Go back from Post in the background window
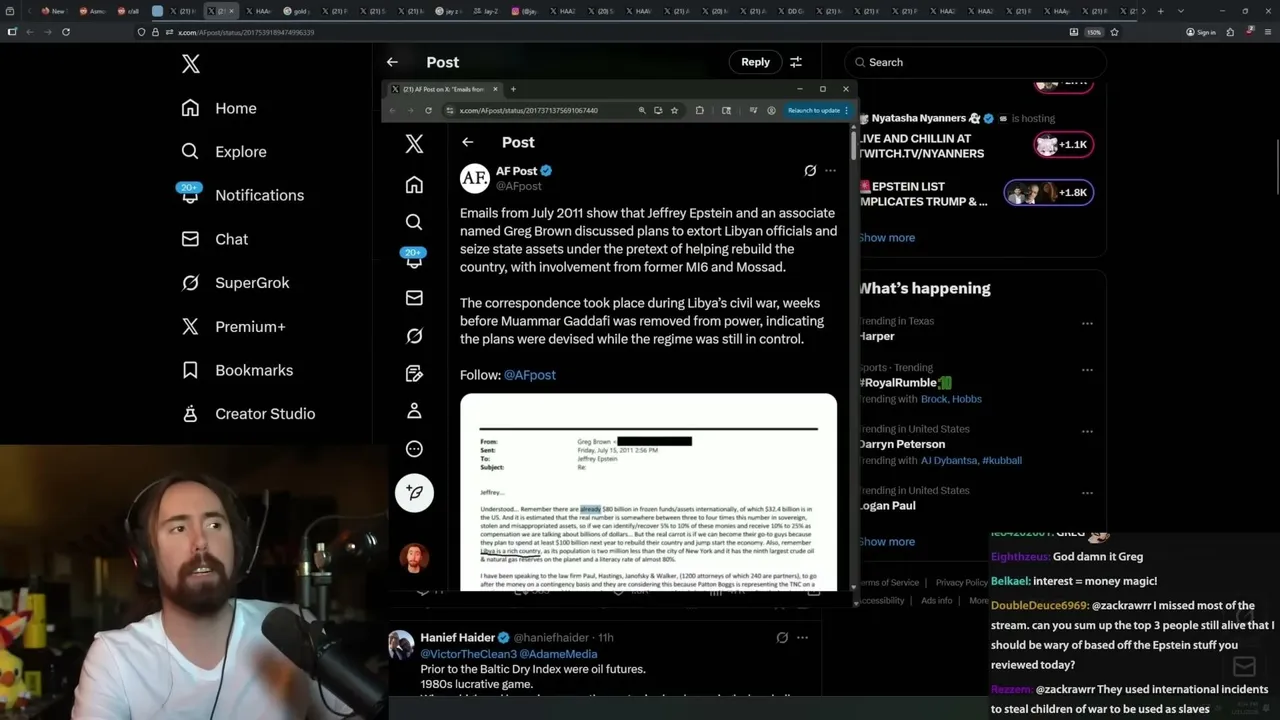 click(x=392, y=62)
